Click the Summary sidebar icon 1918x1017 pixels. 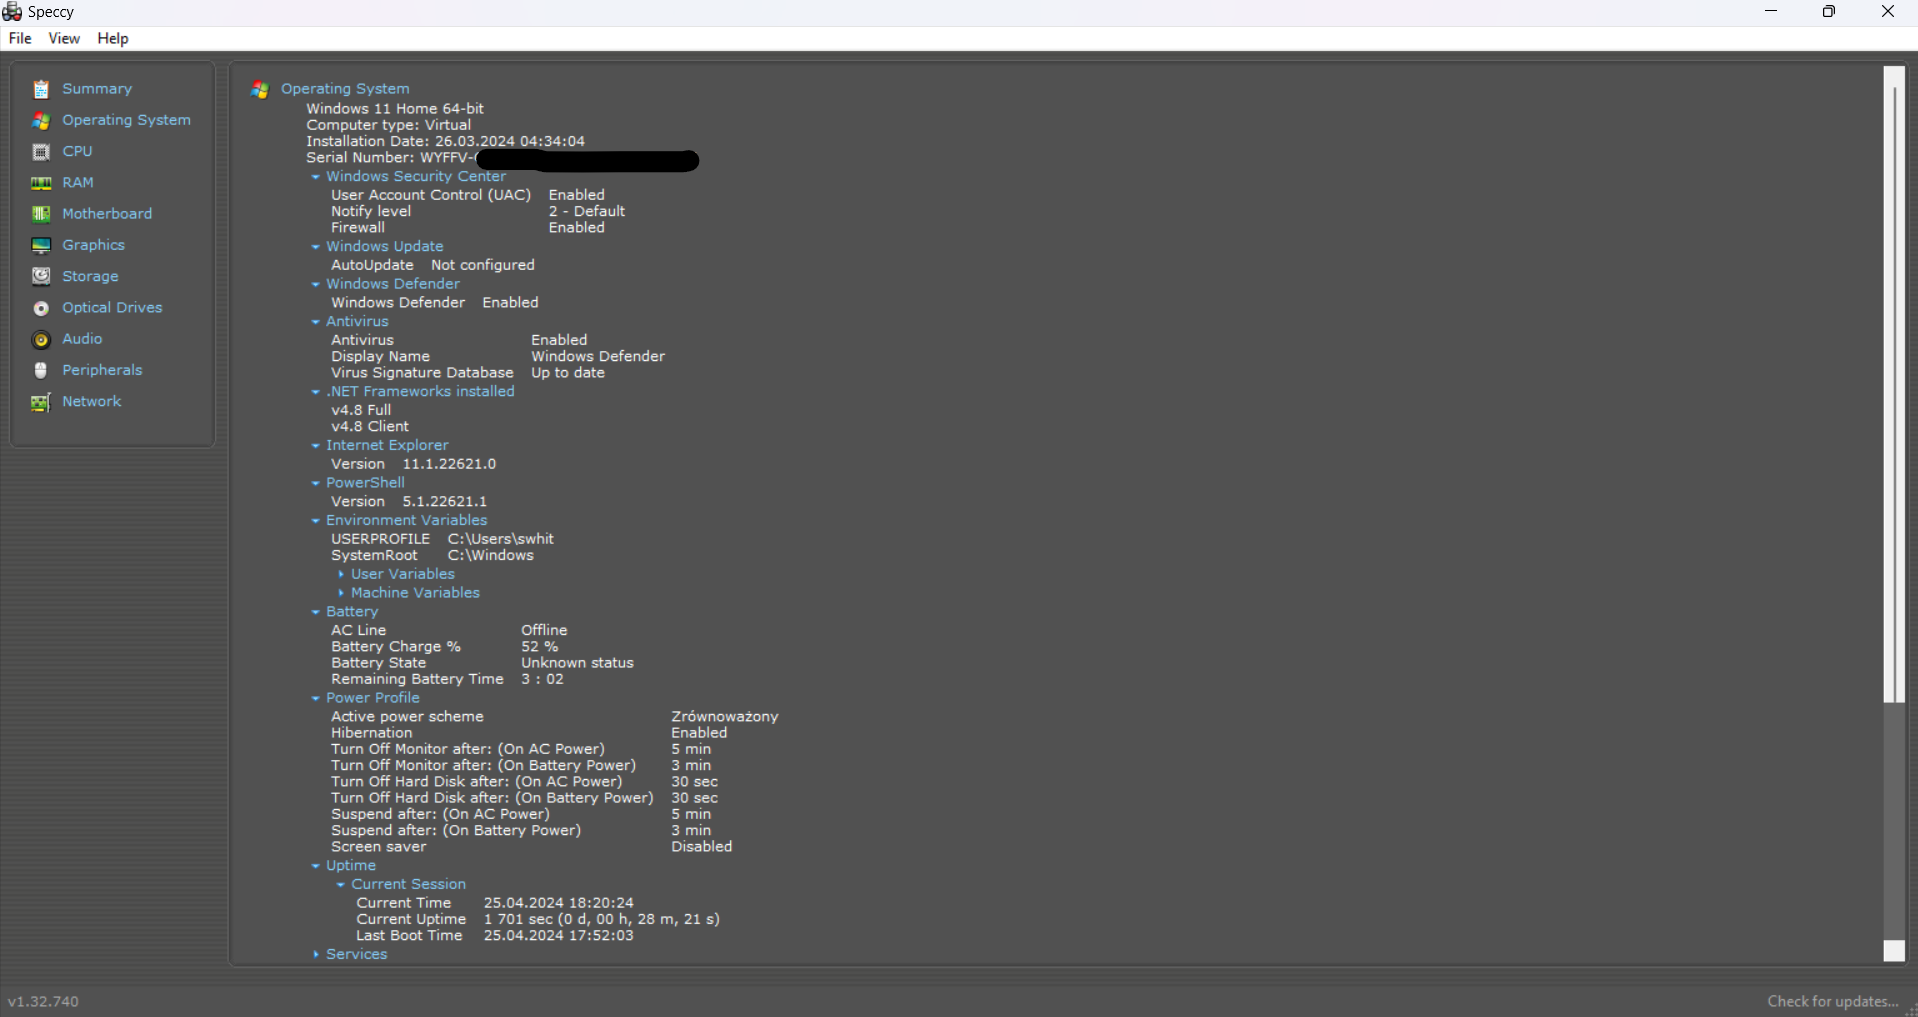[x=41, y=90]
